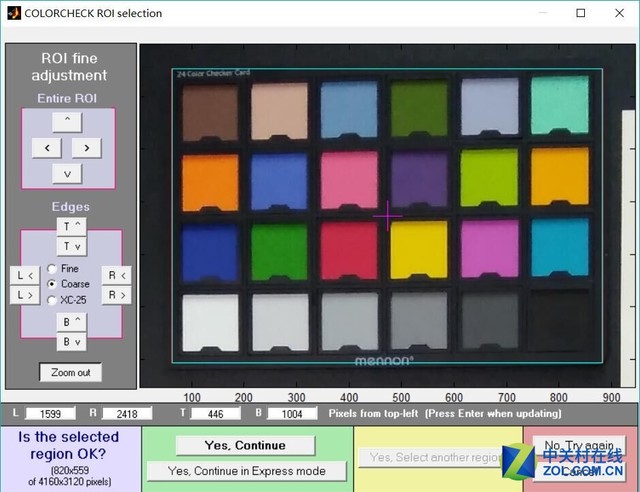Move entire ROI down with v button
The image size is (640, 492).
(67, 174)
